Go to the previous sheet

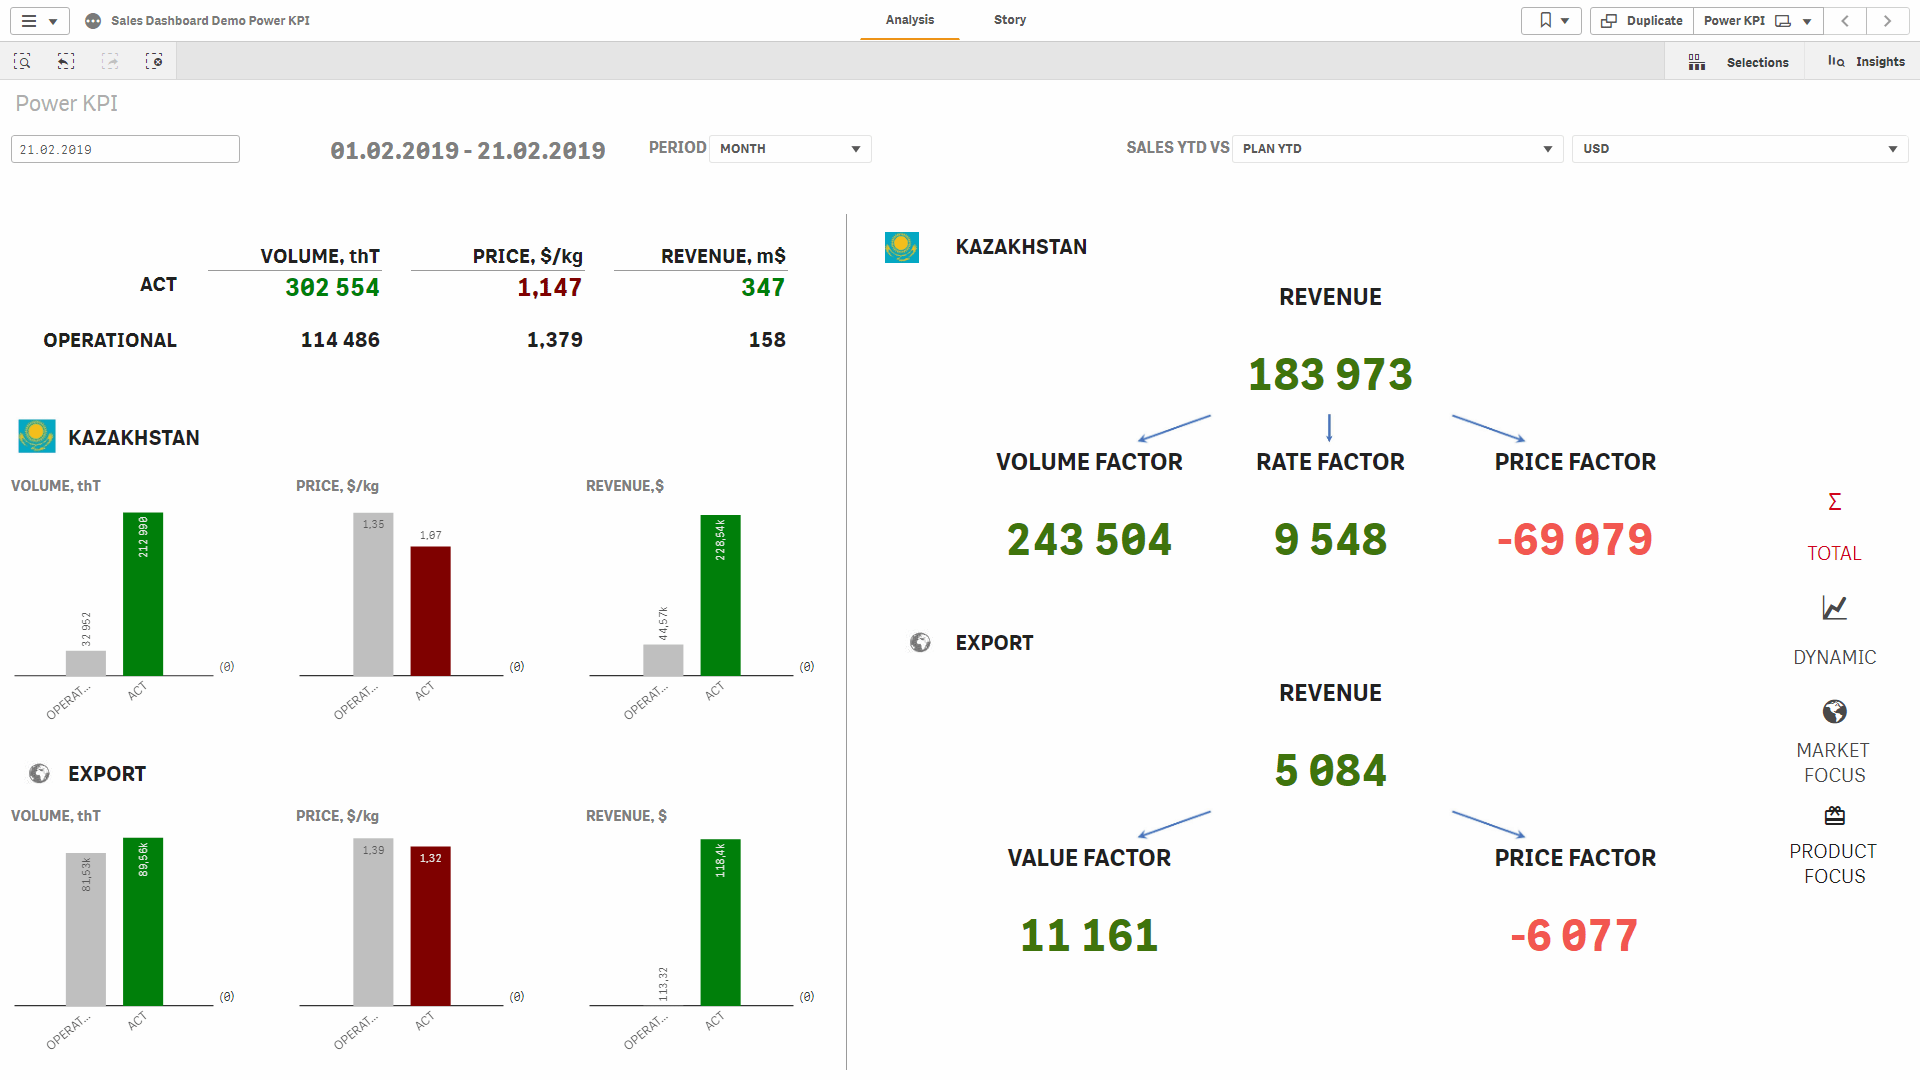1845,20
